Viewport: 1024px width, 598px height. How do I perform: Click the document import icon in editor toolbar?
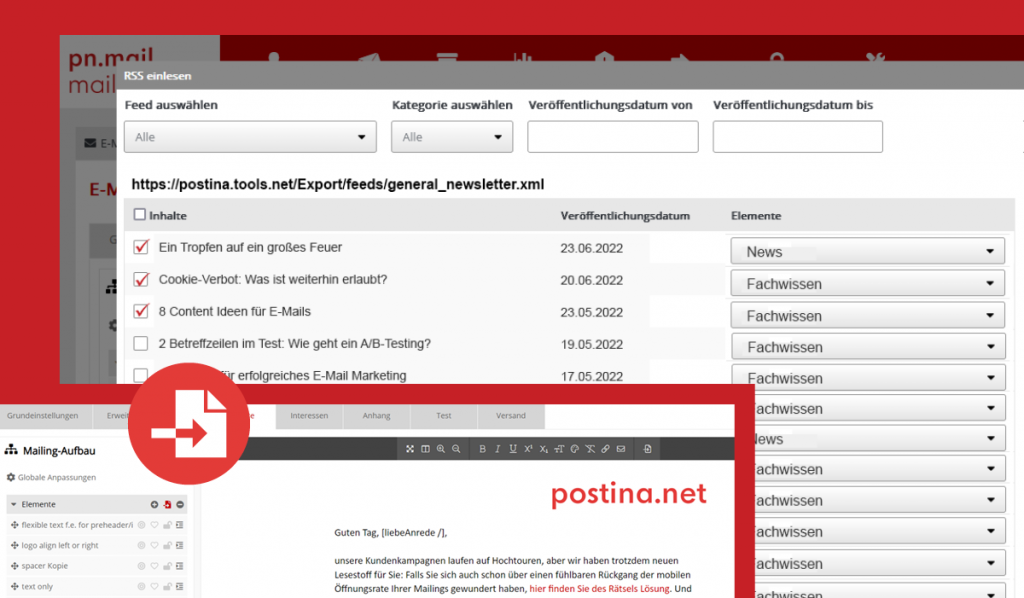point(647,449)
